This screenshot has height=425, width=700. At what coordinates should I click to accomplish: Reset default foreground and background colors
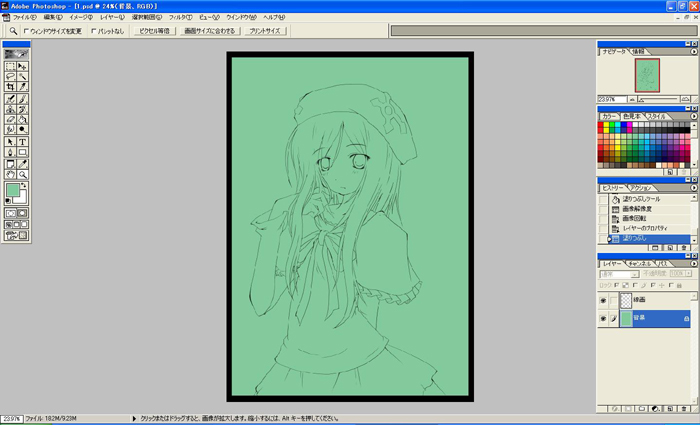tap(8, 201)
